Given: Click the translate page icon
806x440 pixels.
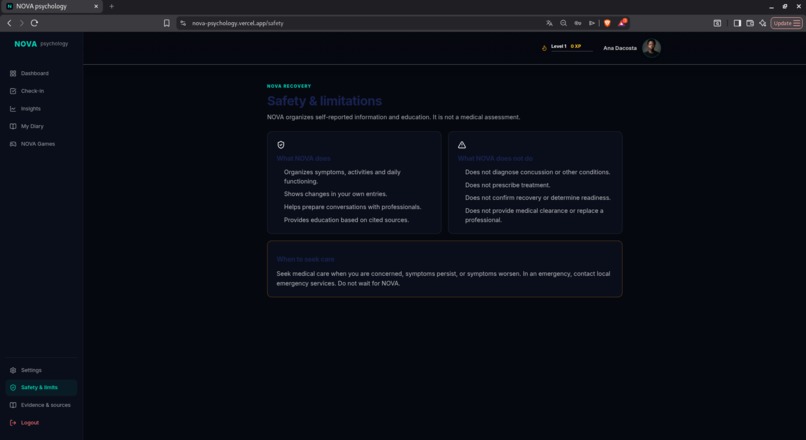Looking at the screenshot, I should pos(549,23).
